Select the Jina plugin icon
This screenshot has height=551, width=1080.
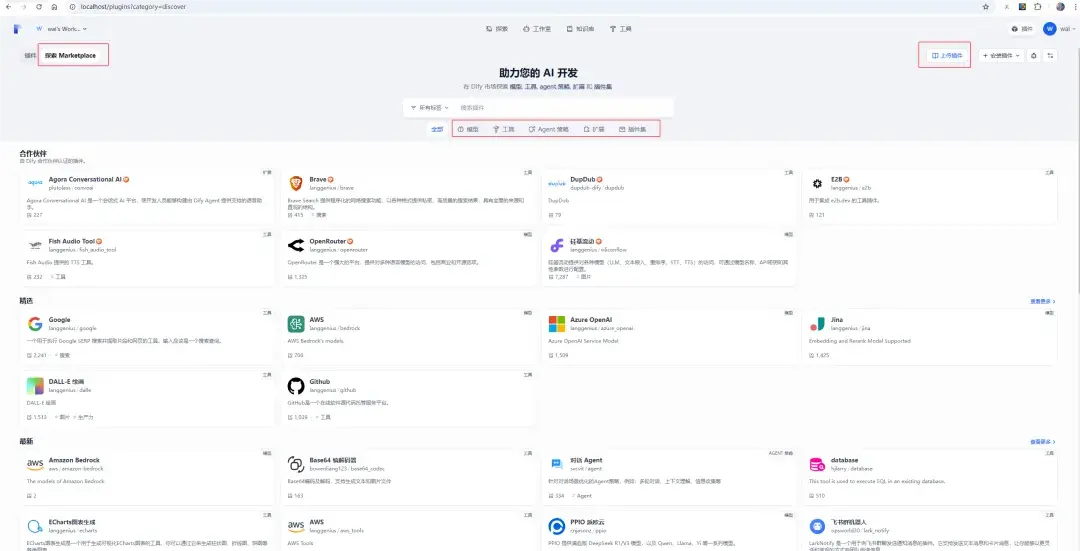(818, 324)
